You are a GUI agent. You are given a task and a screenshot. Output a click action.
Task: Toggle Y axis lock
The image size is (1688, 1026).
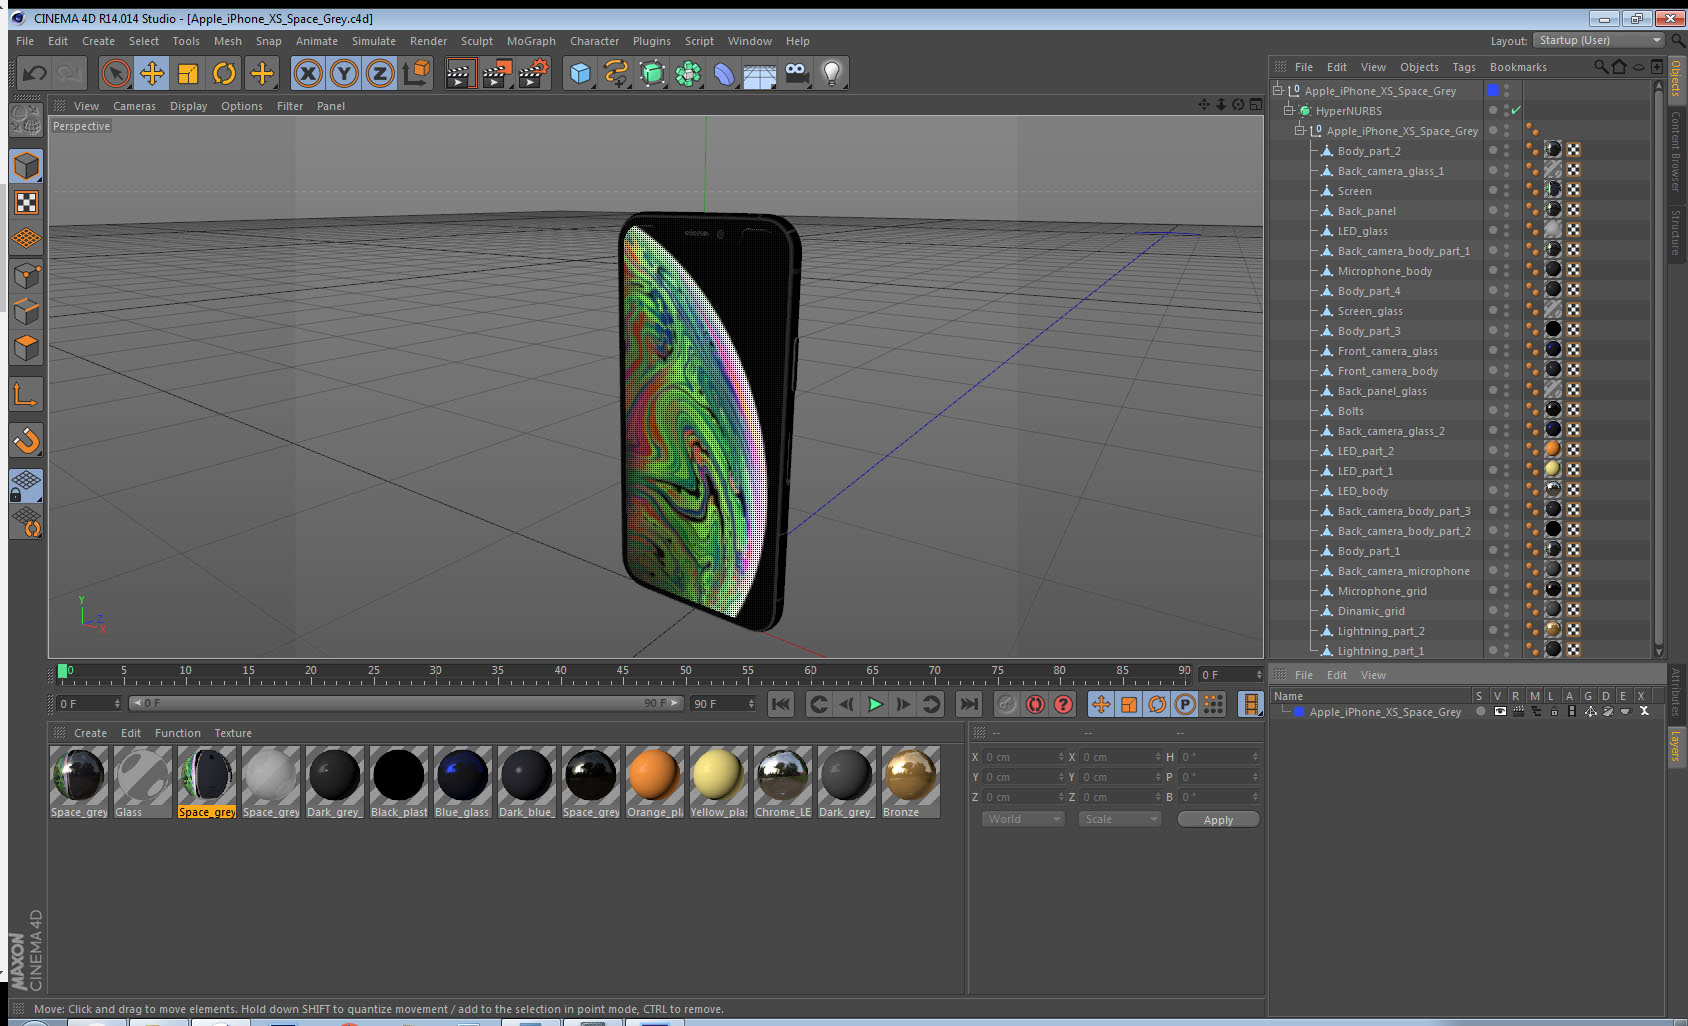tap(344, 73)
